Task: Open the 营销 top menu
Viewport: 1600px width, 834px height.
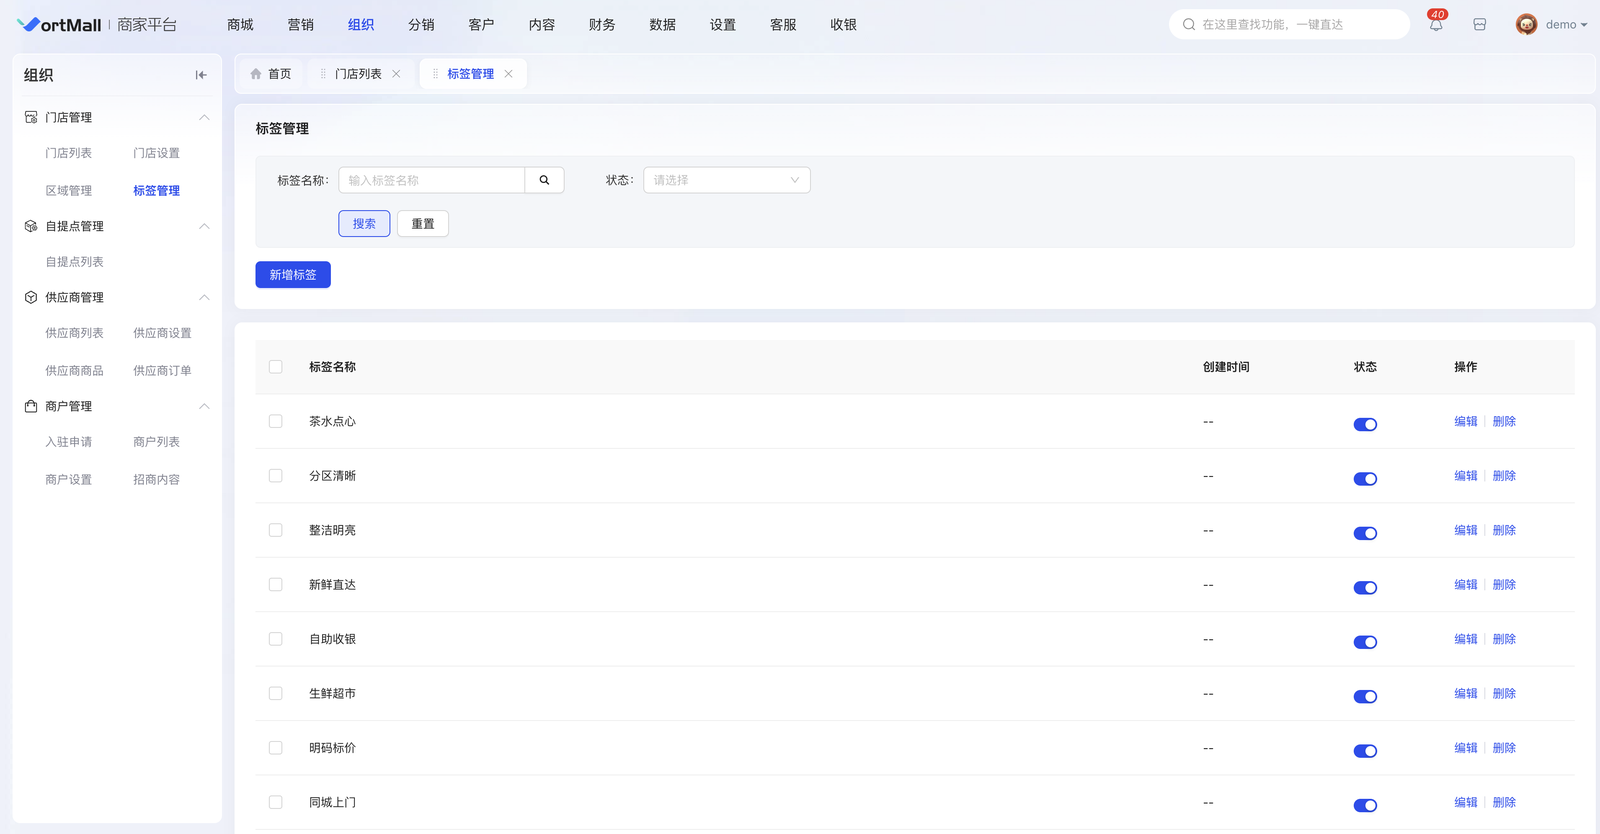Action: click(x=300, y=25)
